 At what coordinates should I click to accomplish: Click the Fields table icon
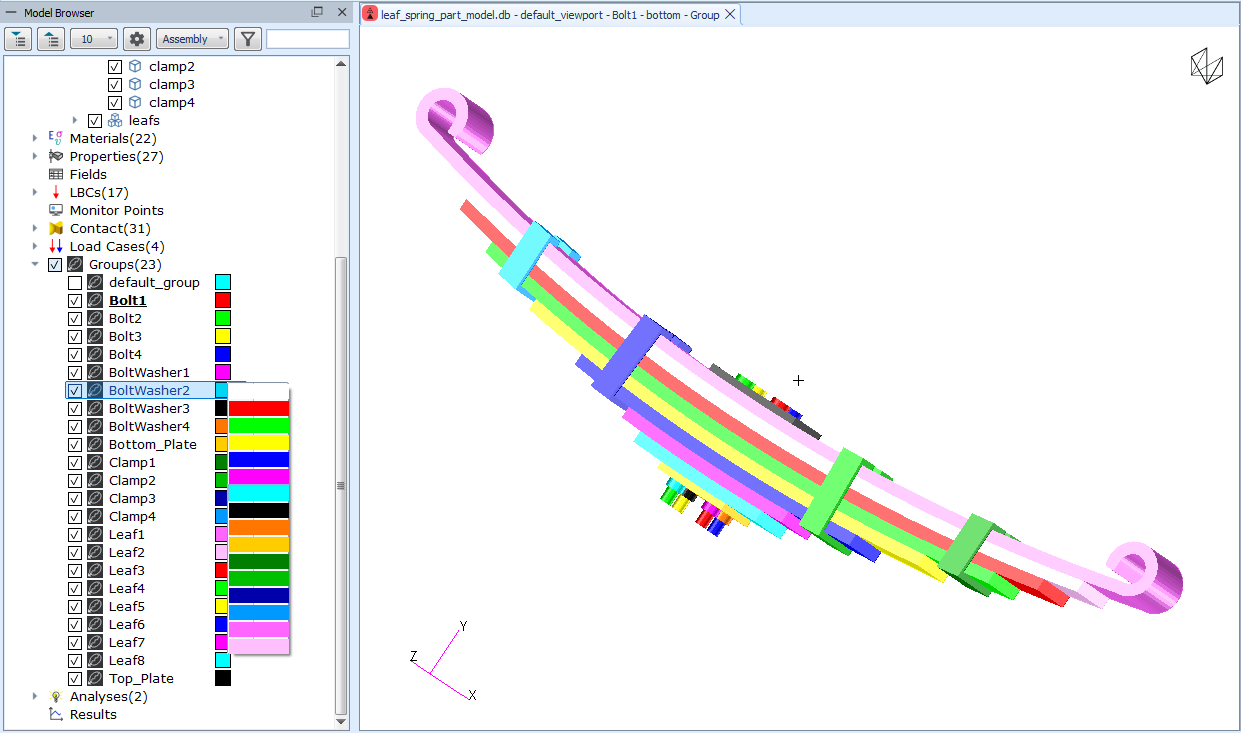[x=56, y=174]
